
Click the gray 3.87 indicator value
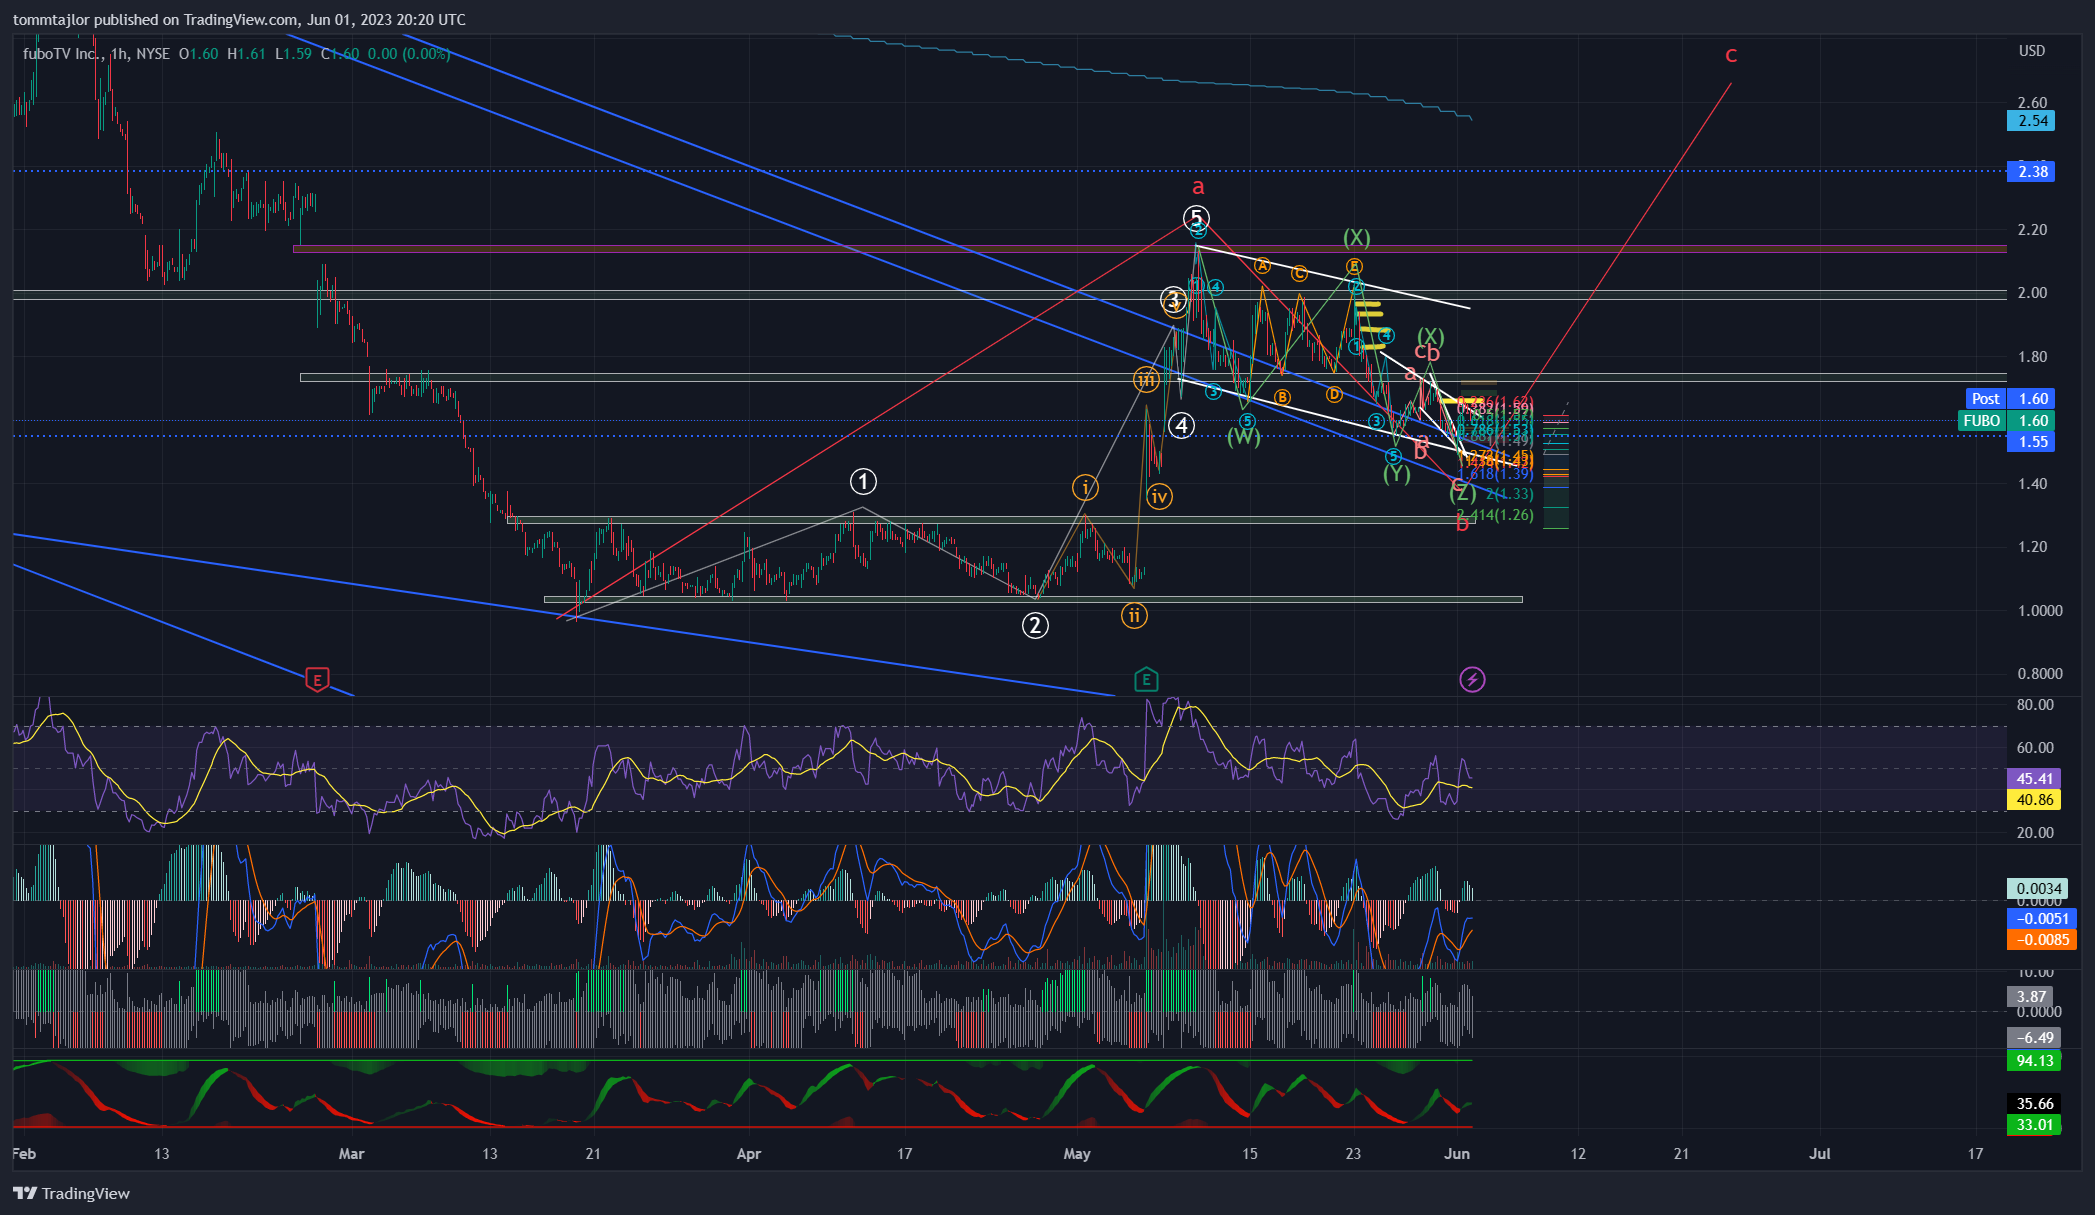(2031, 997)
